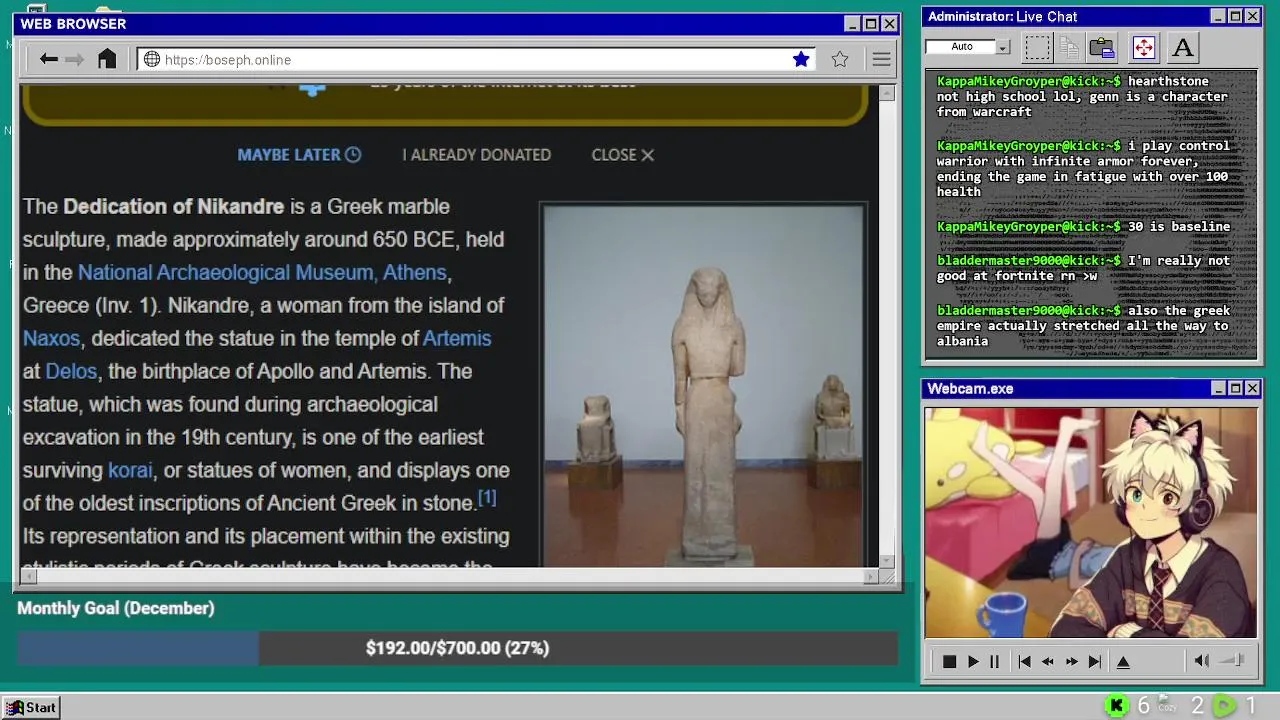The width and height of the screenshot is (1280, 720).
Task: Click the filled blue bookmark star
Action: coord(801,59)
